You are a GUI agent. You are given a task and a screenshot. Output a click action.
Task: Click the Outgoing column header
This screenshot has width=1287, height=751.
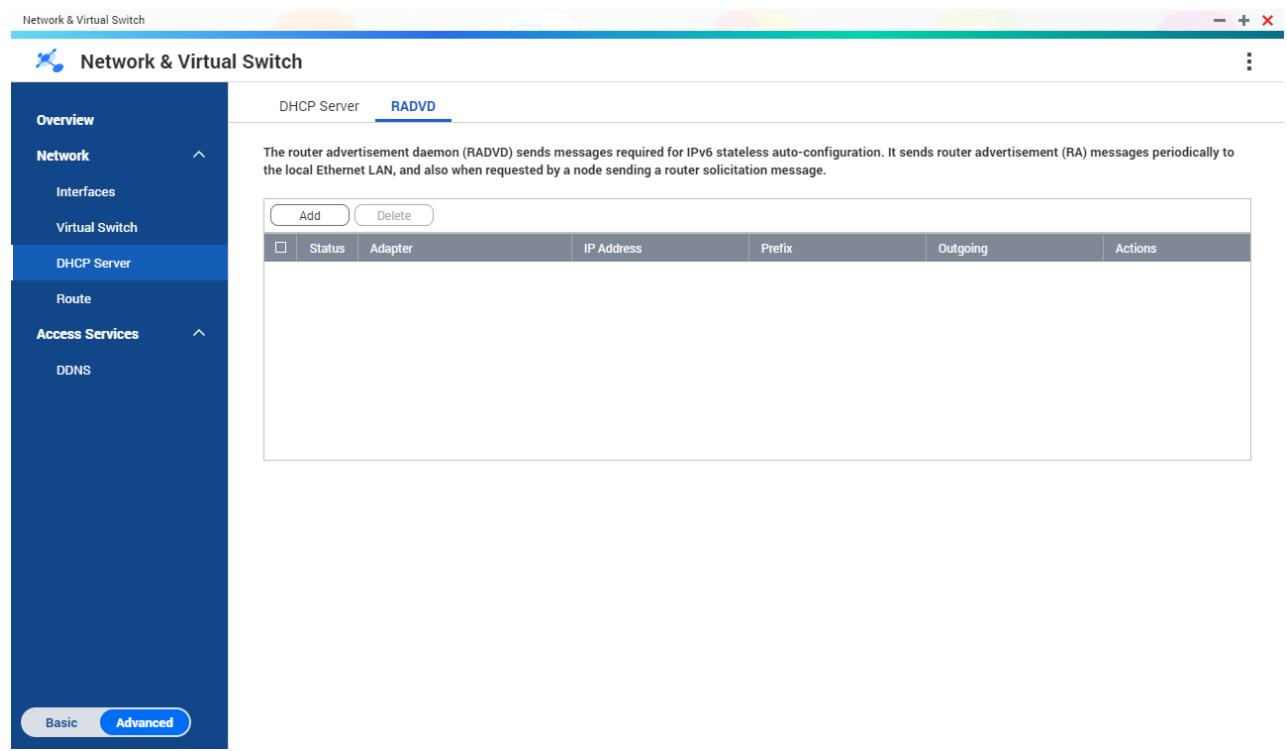pos(1014,247)
